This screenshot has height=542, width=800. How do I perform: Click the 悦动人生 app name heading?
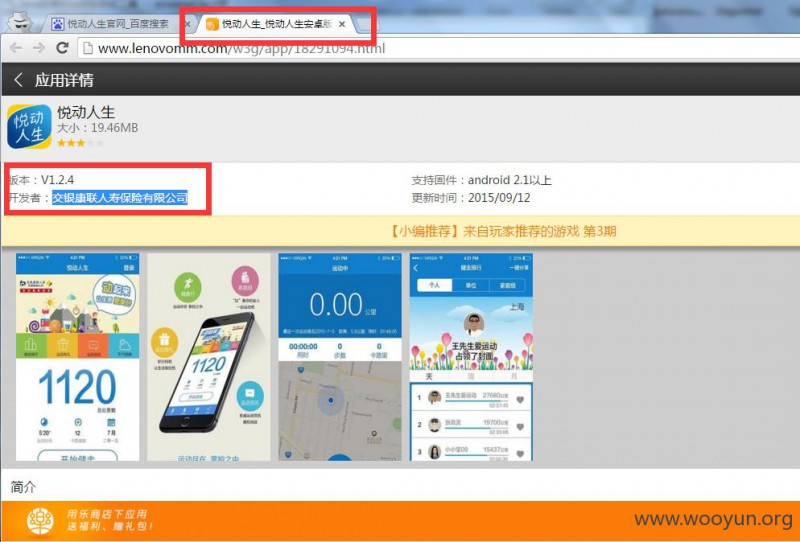86,112
